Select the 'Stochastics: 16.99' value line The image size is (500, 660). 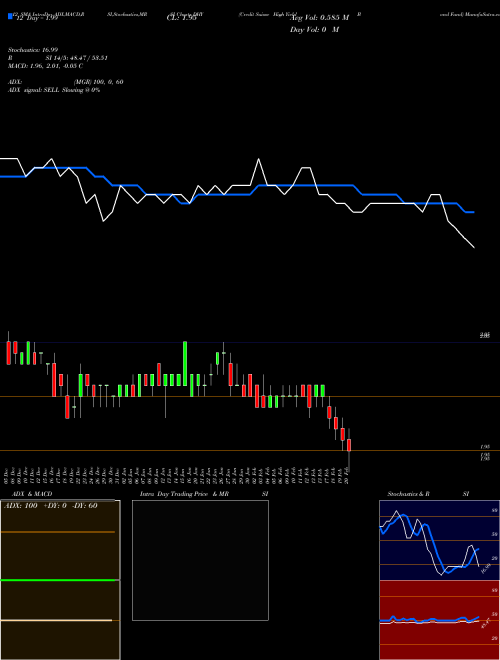[x=33, y=50]
